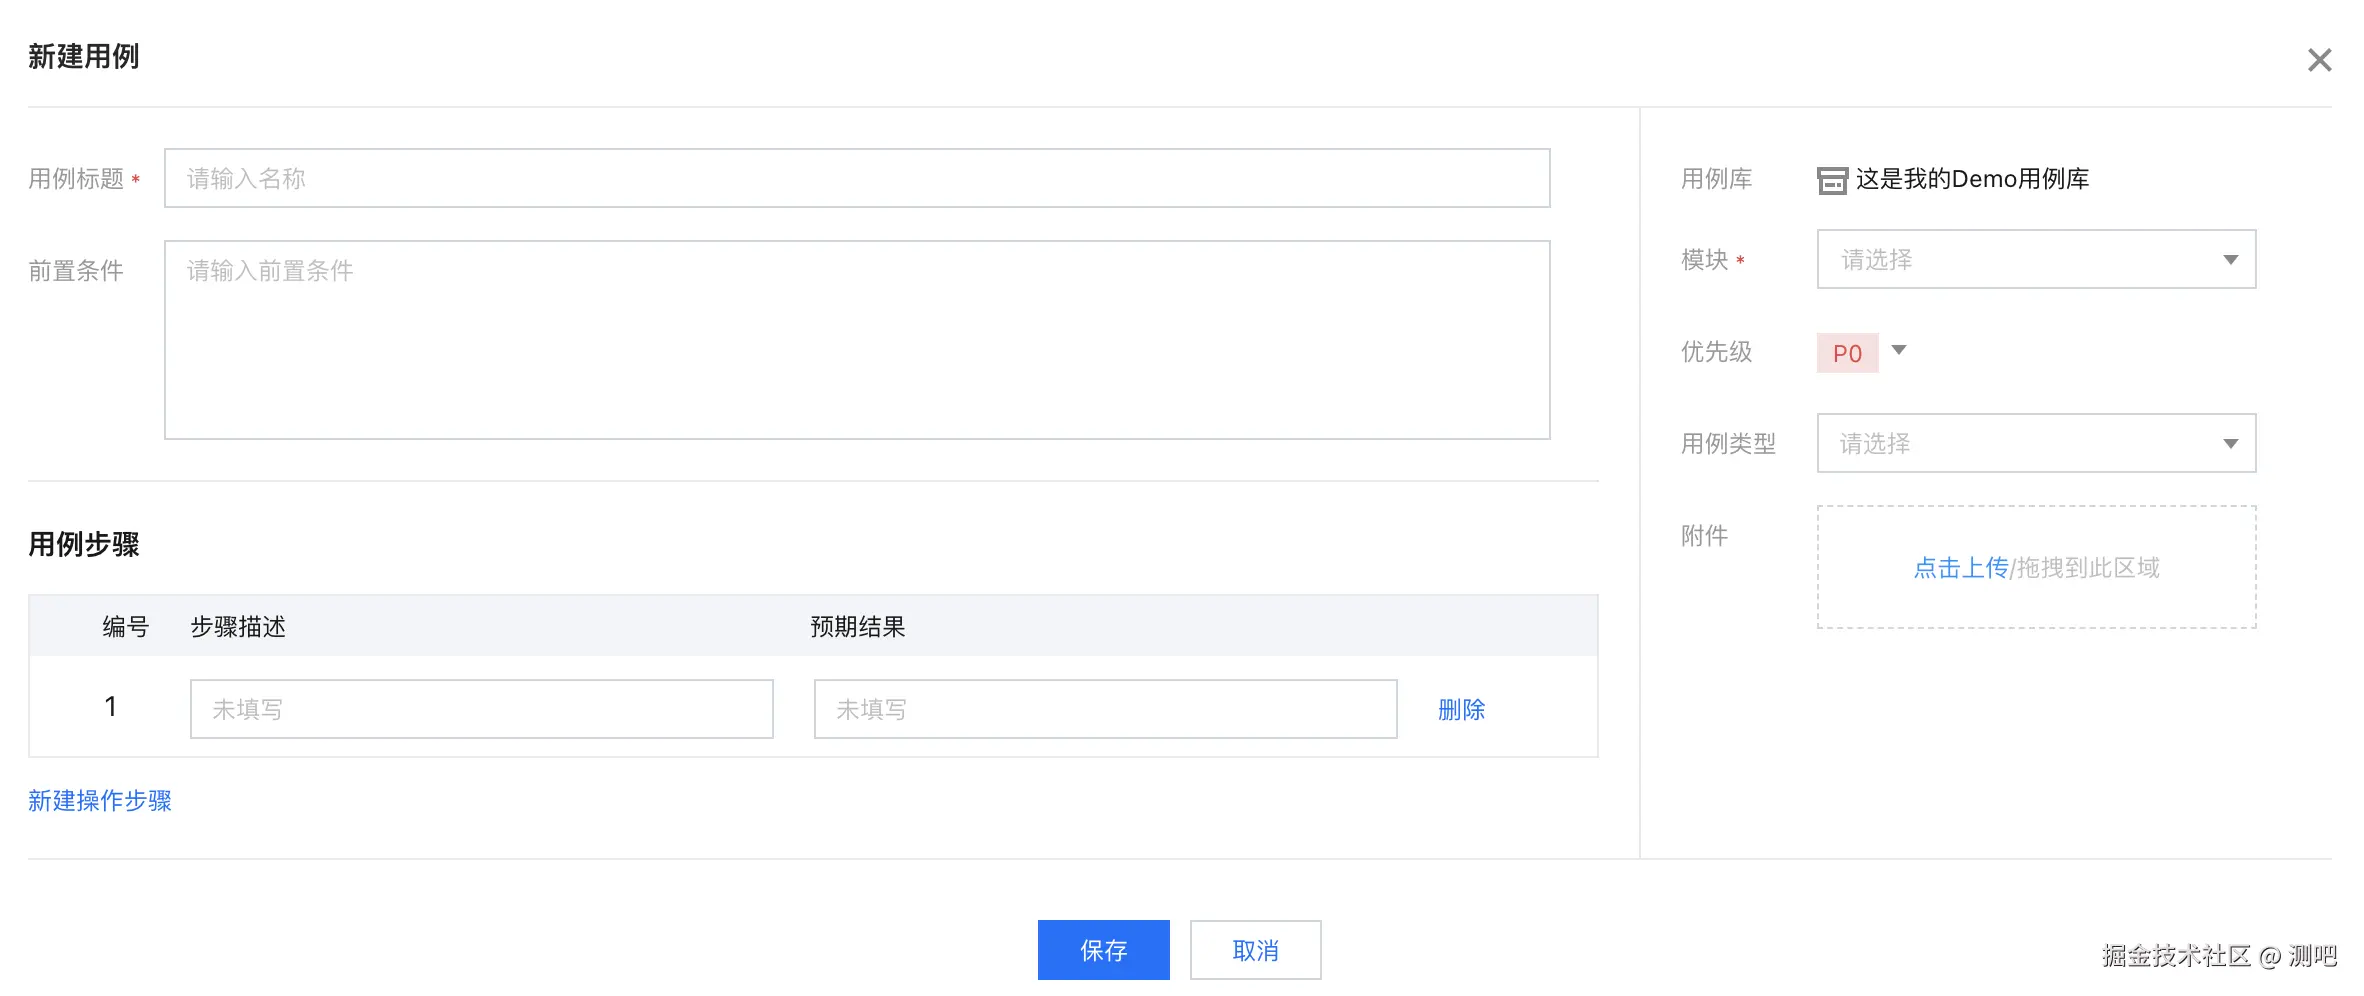Viewport: 2364px width, 996px height.
Task: Click the 步骤描述 column header
Action: point(238,627)
